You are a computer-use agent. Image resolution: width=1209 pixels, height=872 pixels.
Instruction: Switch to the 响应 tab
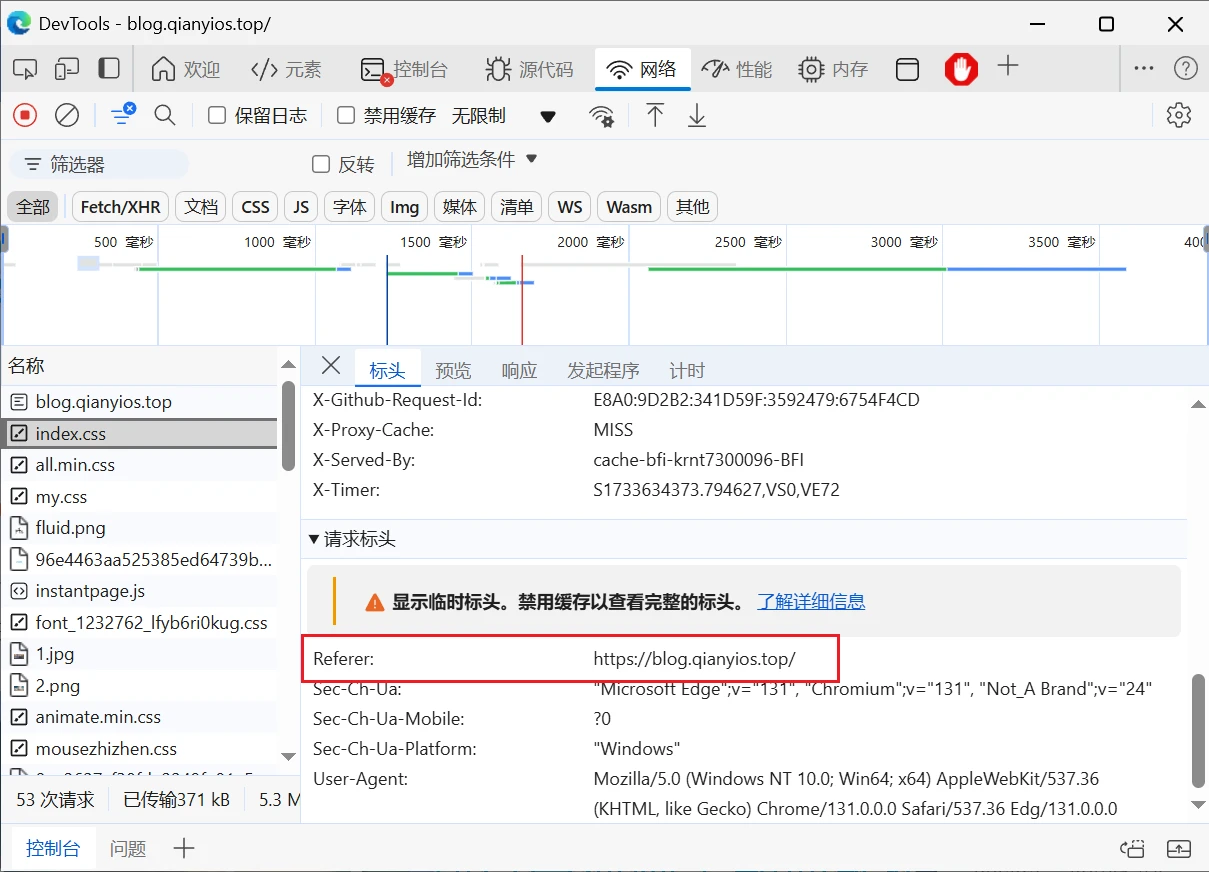pyautogui.click(x=519, y=370)
